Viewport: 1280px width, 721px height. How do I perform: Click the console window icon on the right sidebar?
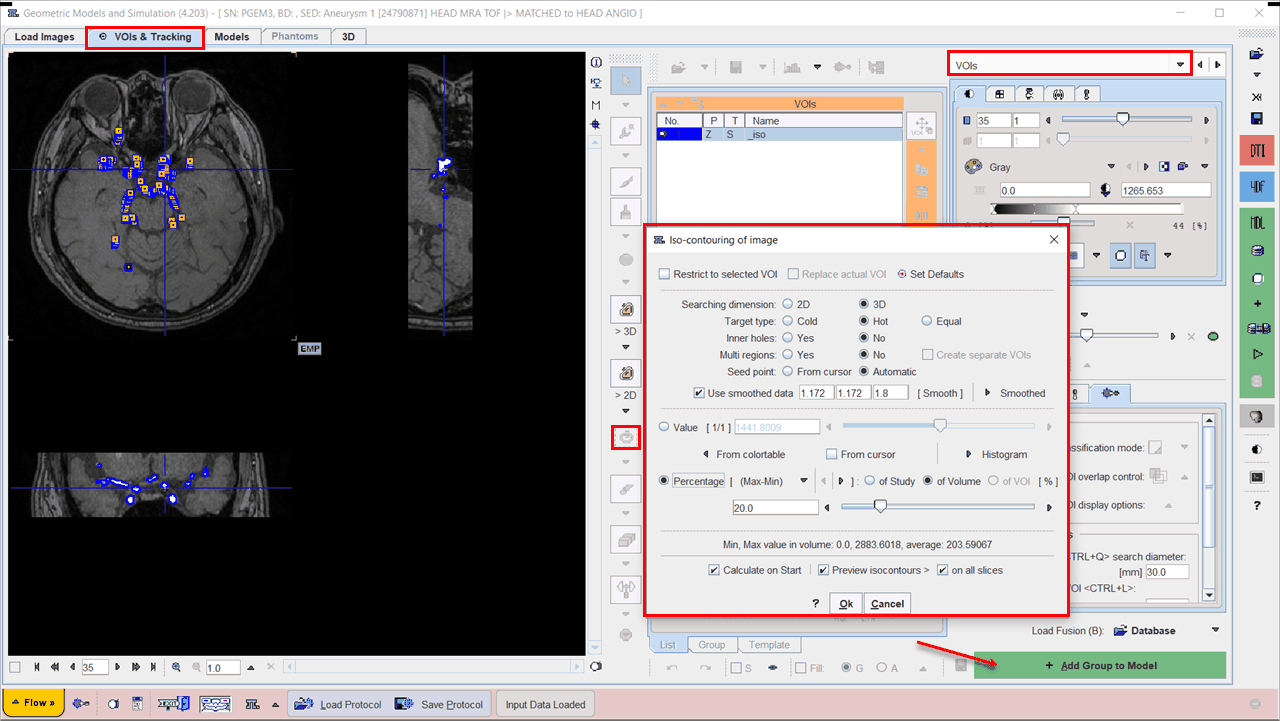[1257, 478]
